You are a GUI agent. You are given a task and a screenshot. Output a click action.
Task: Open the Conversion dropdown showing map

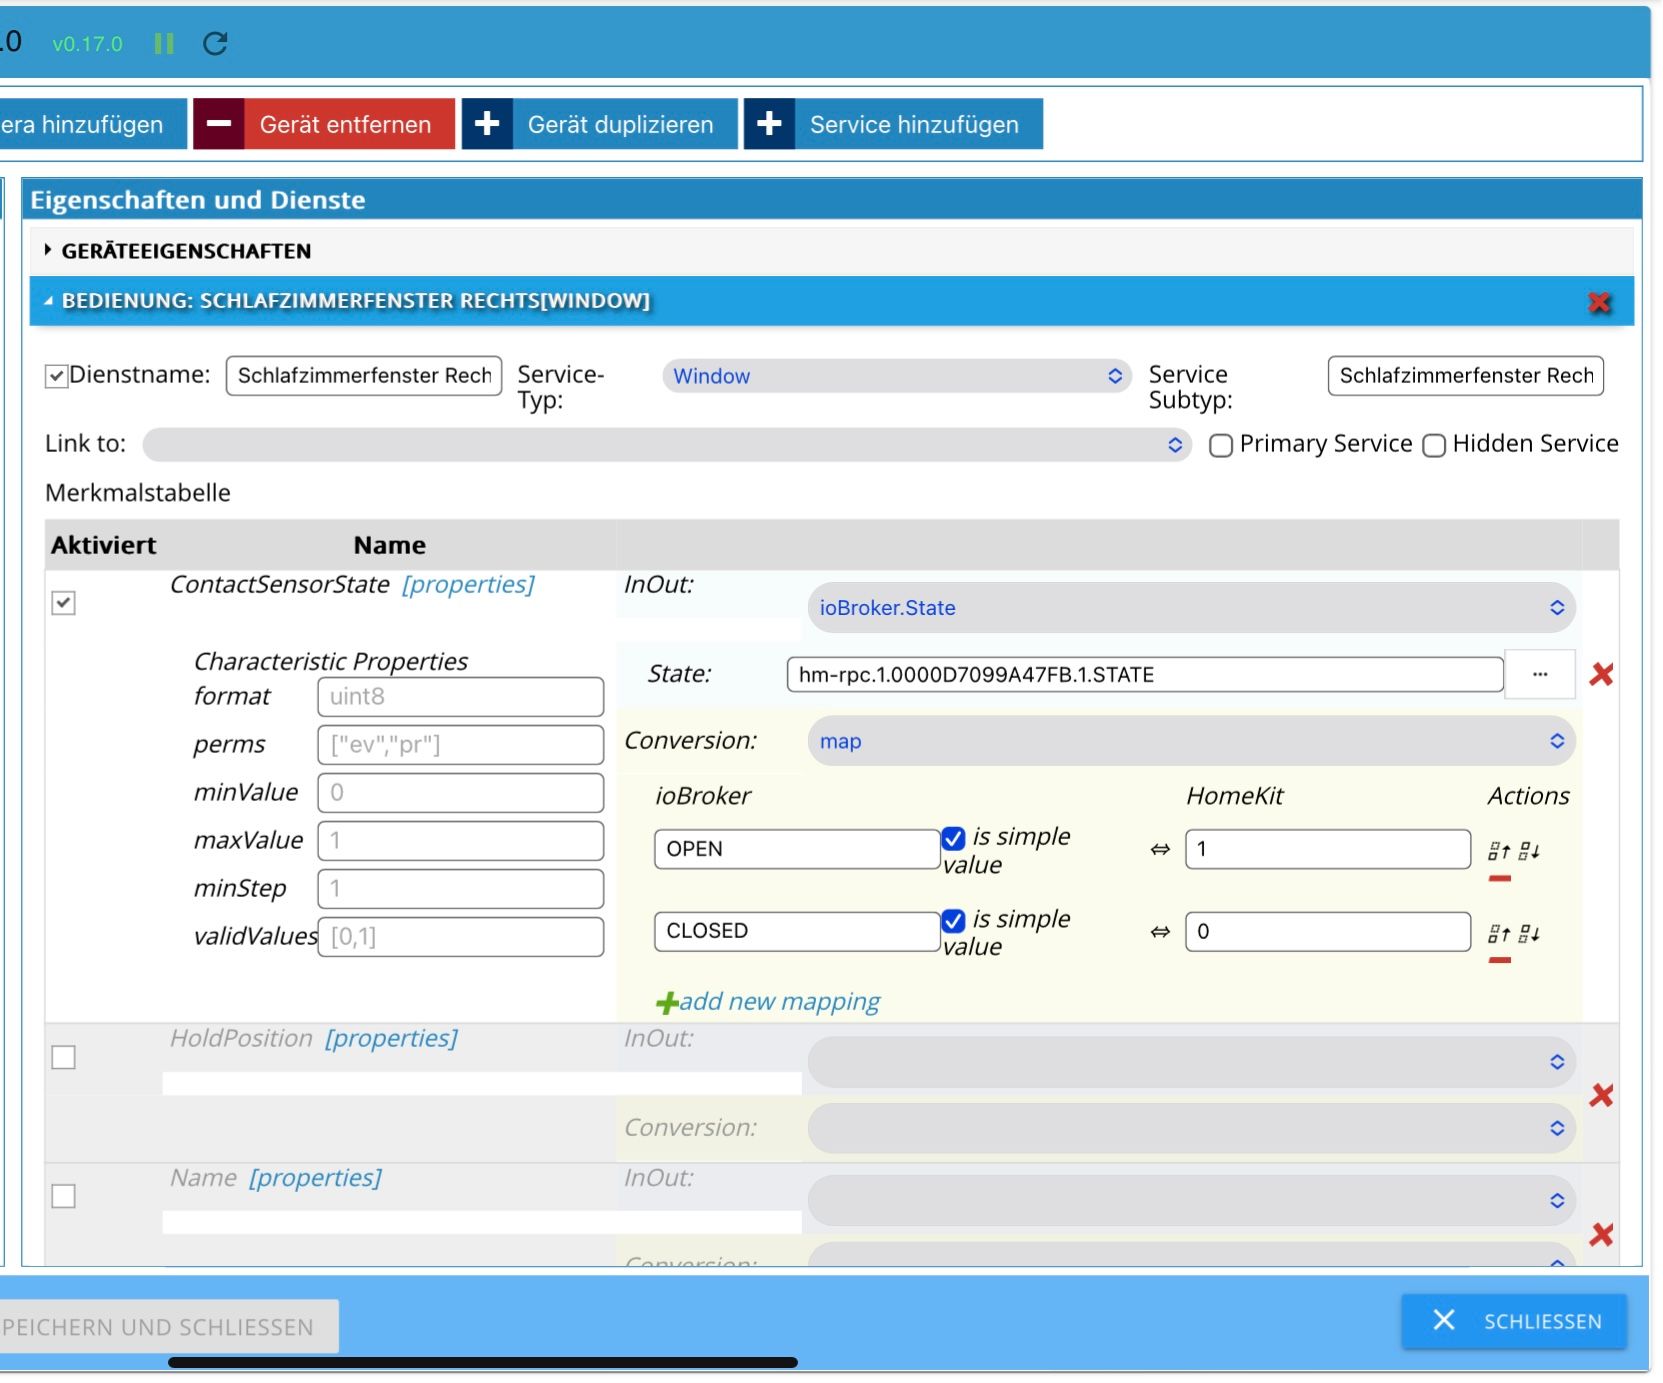1191,741
